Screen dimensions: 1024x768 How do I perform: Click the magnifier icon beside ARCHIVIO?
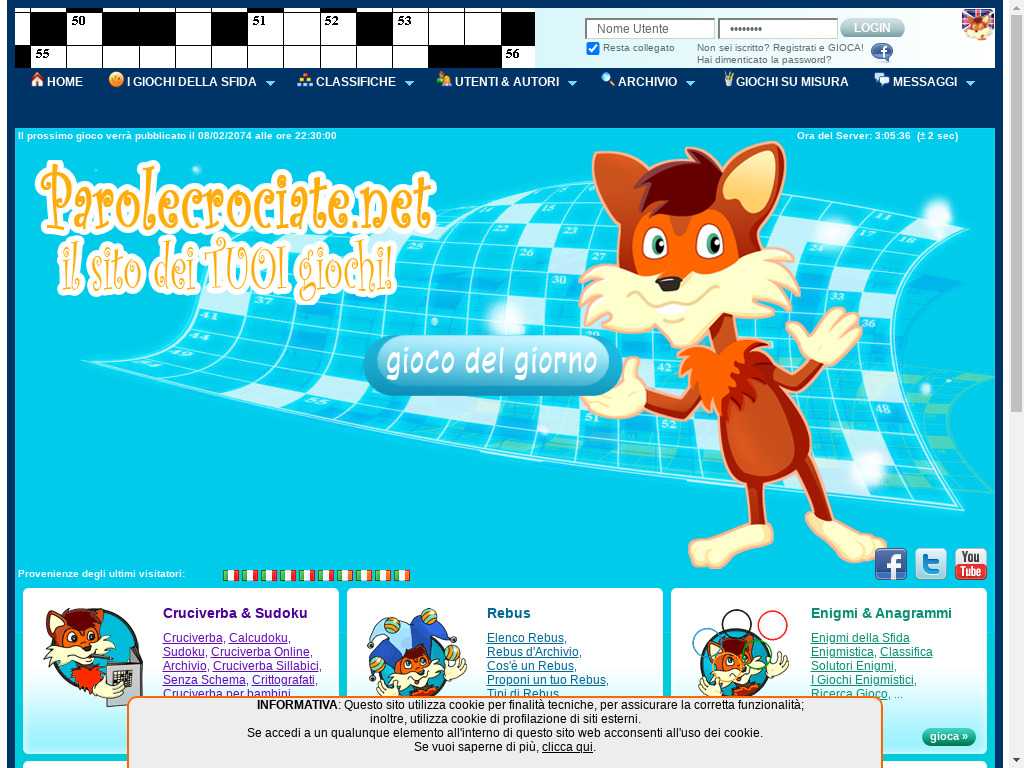point(608,80)
